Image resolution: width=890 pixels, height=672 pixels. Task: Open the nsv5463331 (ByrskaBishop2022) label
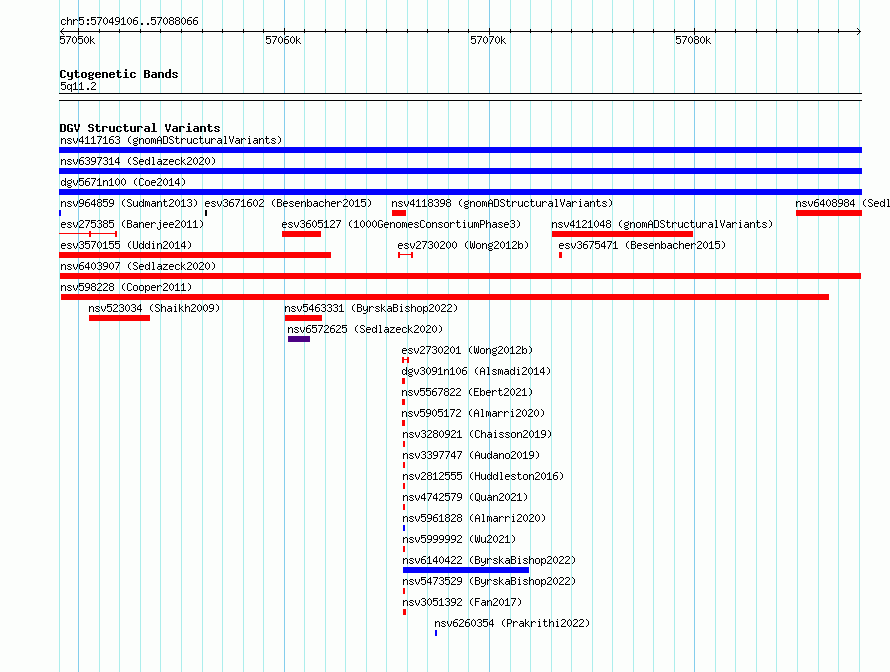(371, 308)
